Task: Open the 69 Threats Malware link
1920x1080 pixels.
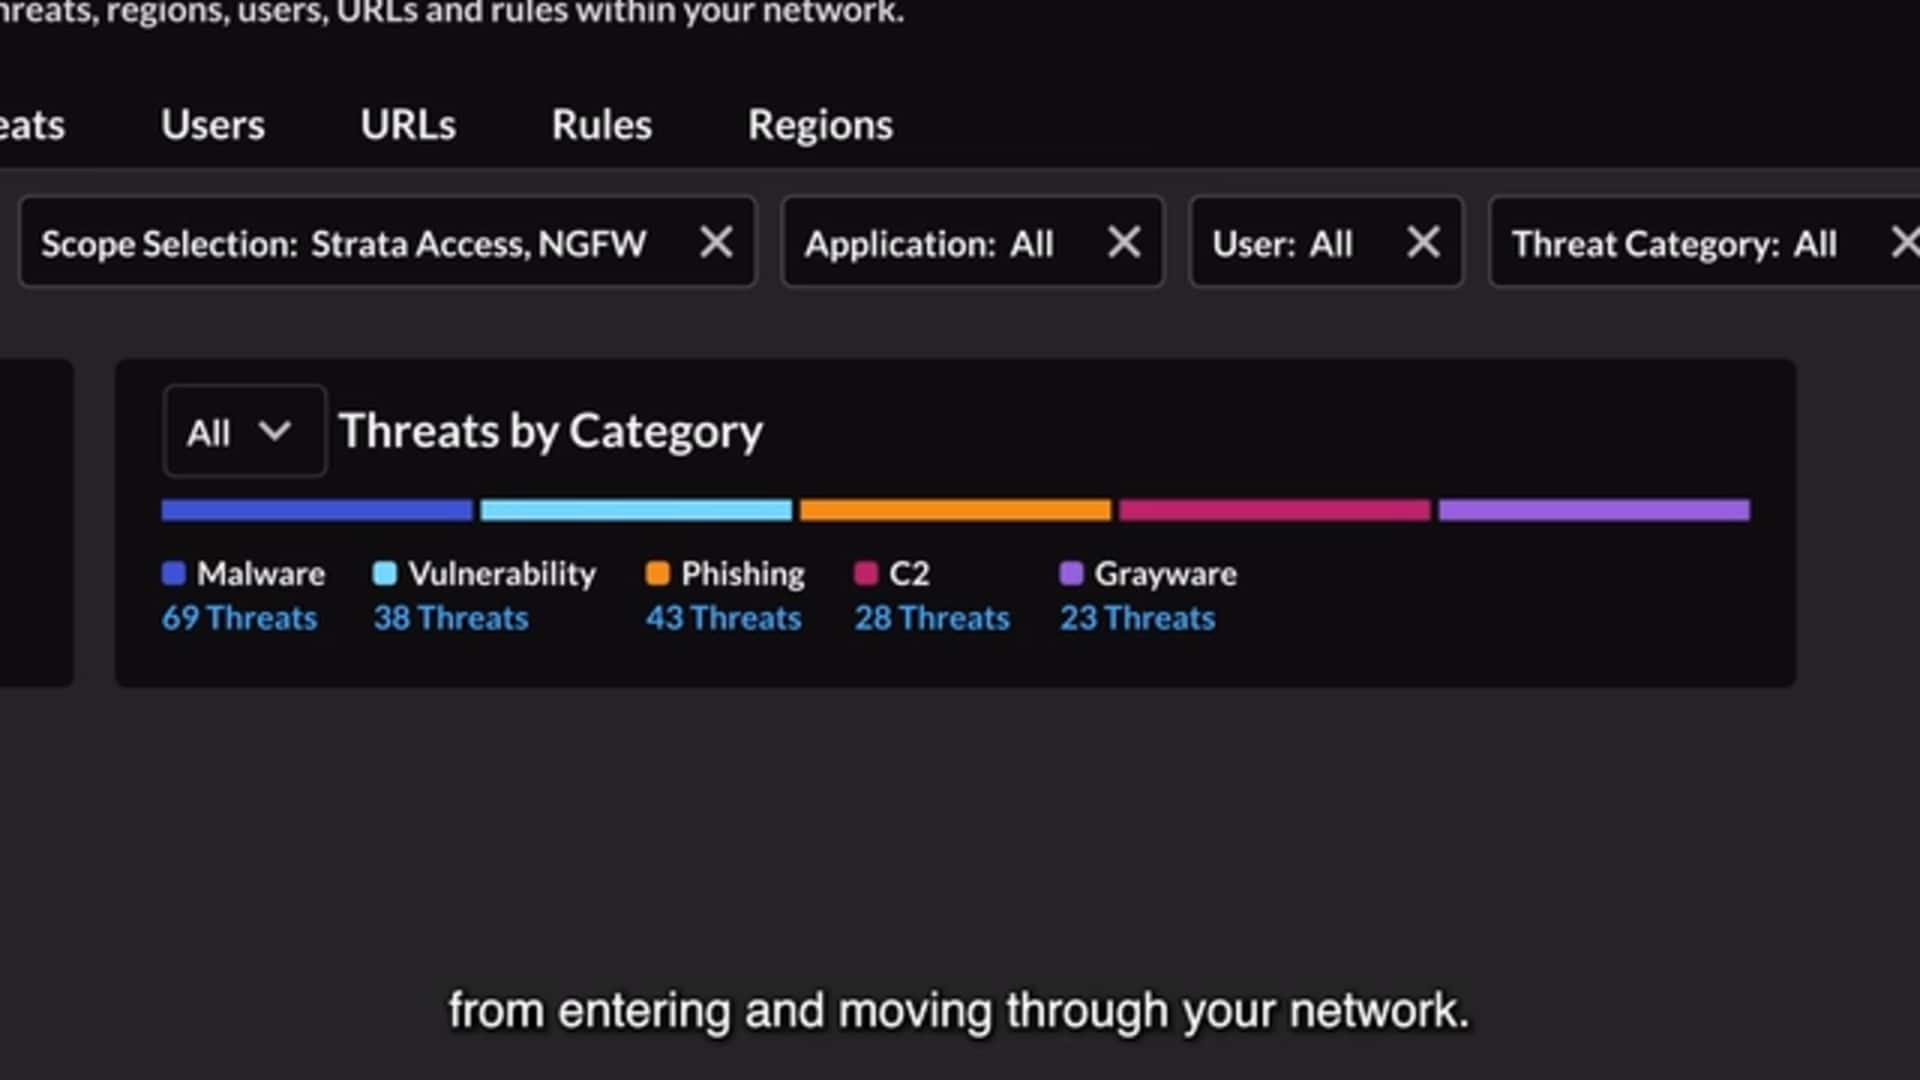Action: click(x=240, y=617)
